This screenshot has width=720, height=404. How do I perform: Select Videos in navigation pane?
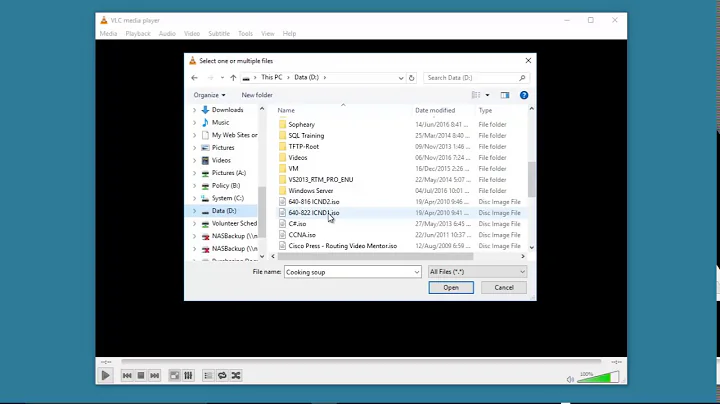coord(221,160)
